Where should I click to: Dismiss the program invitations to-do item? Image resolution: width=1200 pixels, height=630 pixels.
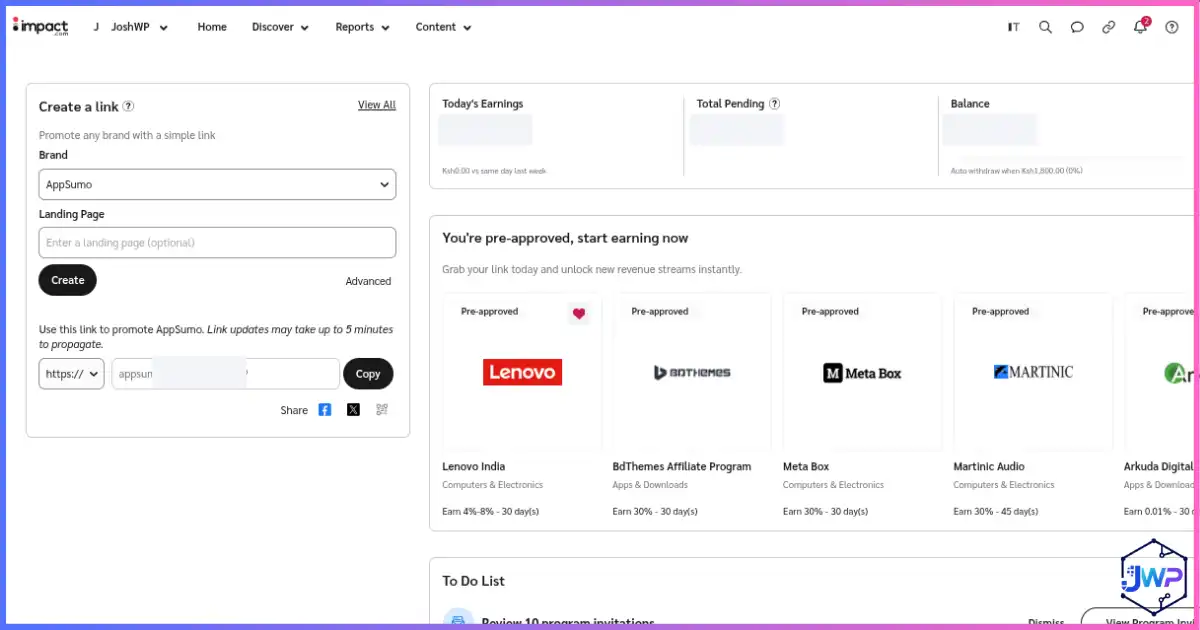pyautogui.click(x=1046, y=622)
